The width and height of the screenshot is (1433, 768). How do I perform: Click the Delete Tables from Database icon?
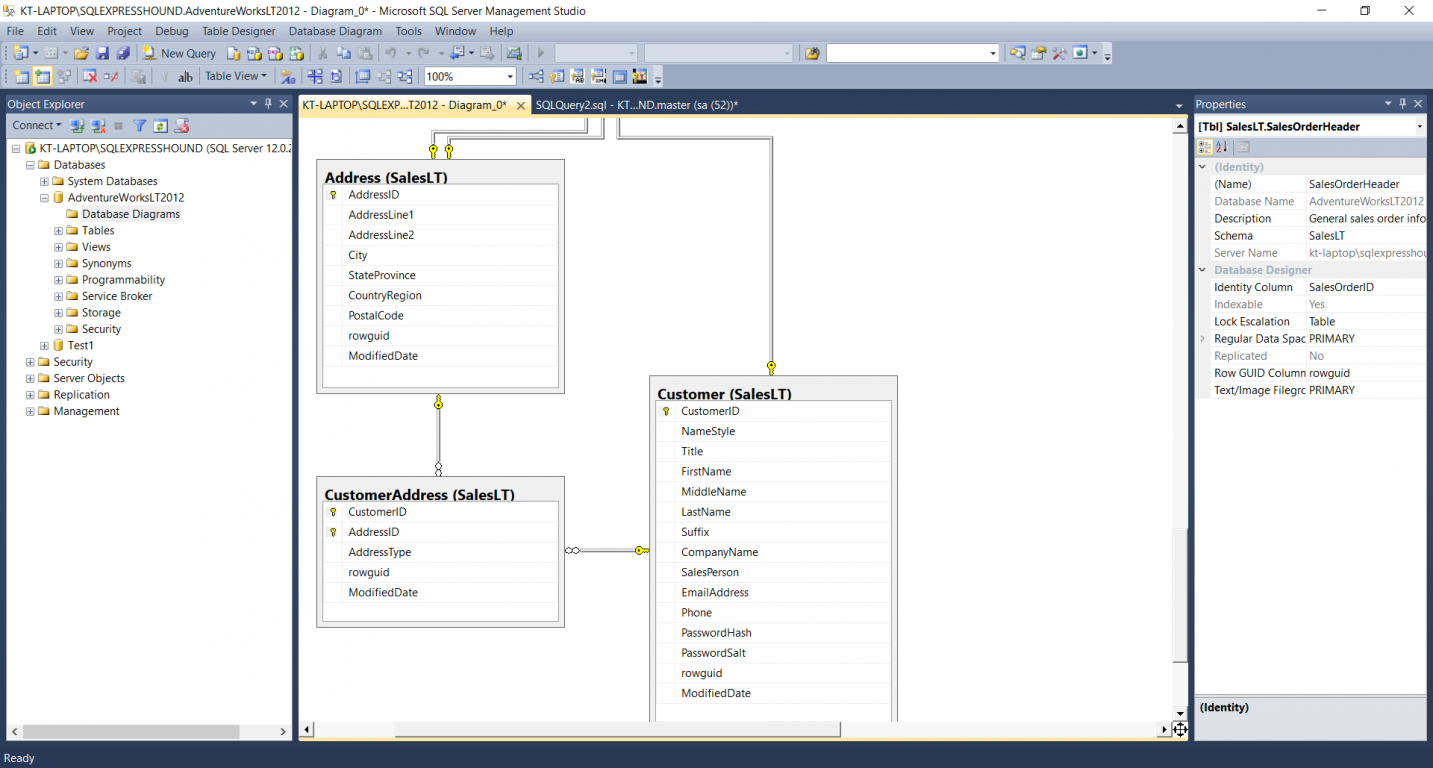[x=90, y=76]
